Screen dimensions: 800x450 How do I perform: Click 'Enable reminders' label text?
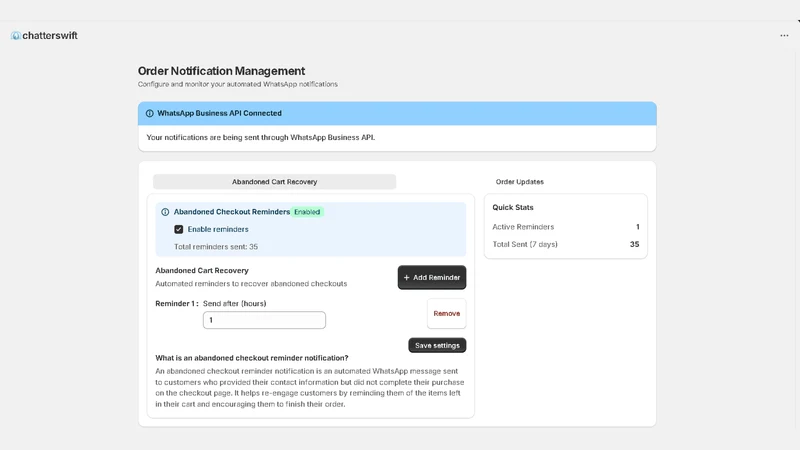tap(218, 230)
